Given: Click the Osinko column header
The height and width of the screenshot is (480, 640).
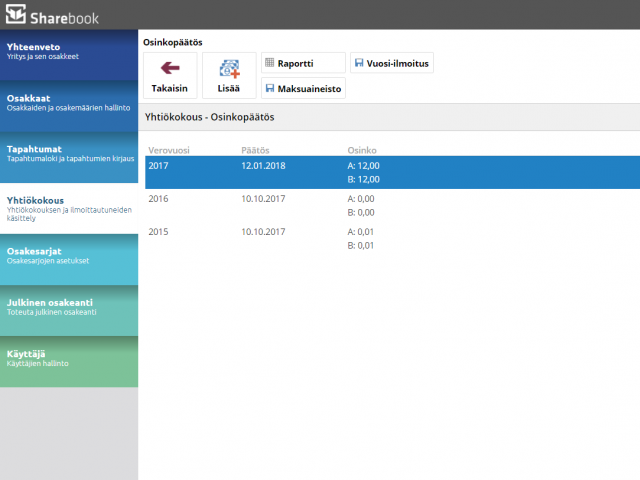Looking at the screenshot, I should click(x=362, y=150).
